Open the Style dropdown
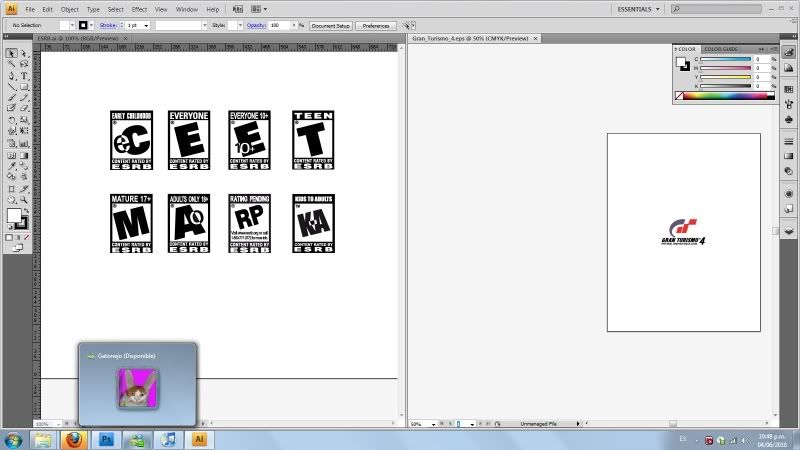Screen dimensions: 800x450 240,25
